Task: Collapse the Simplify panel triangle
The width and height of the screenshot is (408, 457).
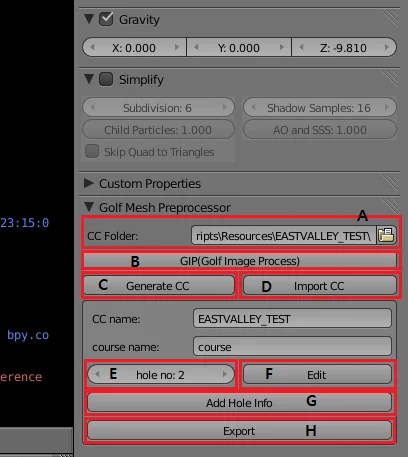Action: click(x=89, y=79)
